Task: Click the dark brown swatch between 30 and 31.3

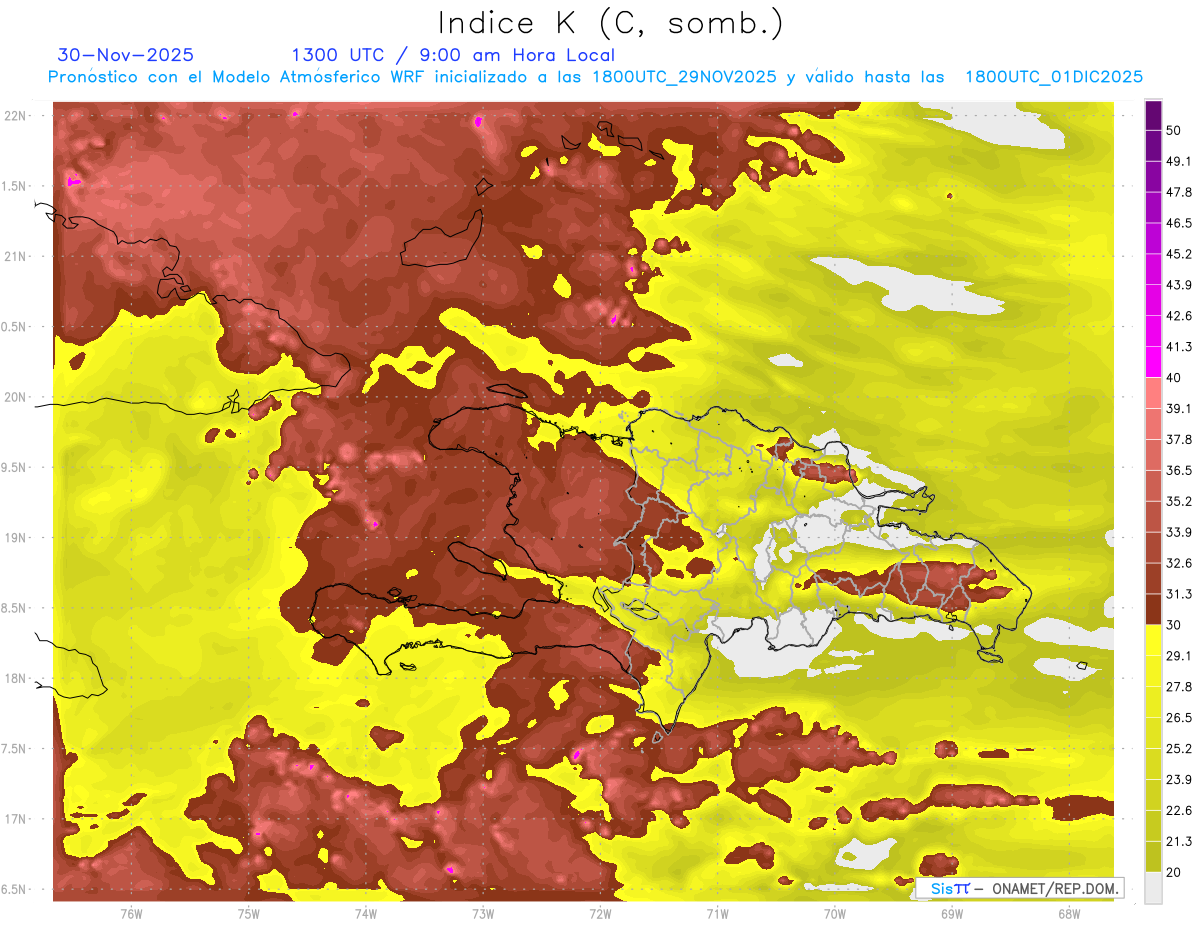Action: pos(1153,610)
